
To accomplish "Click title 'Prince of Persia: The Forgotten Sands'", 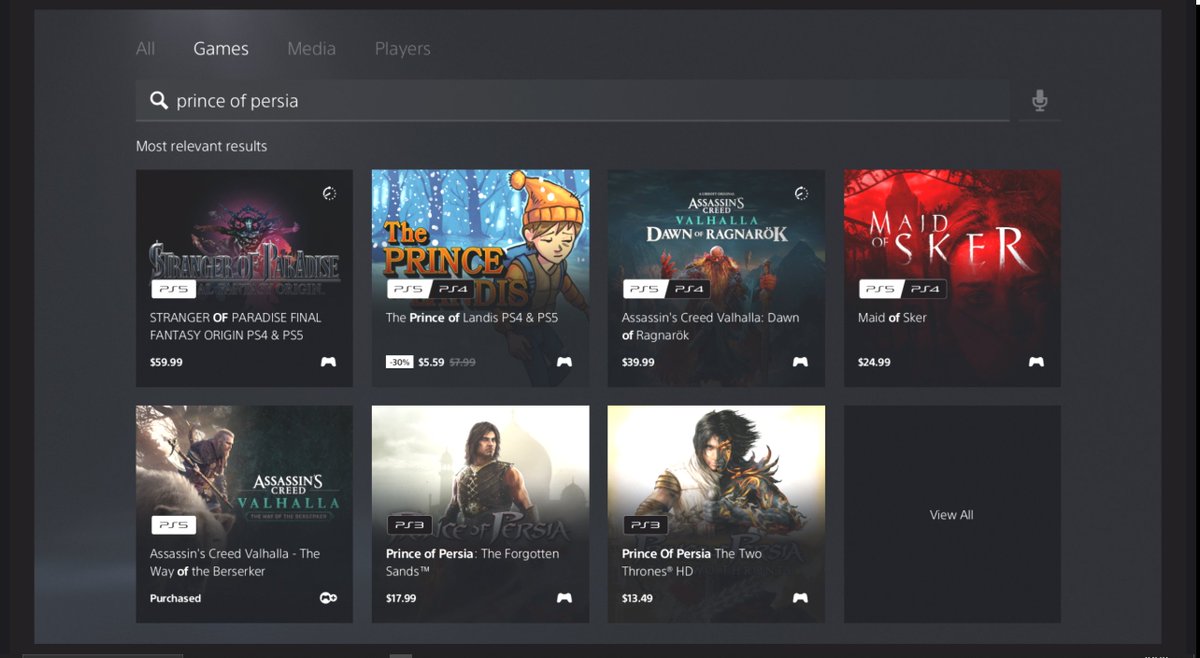I will click(x=472, y=562).
